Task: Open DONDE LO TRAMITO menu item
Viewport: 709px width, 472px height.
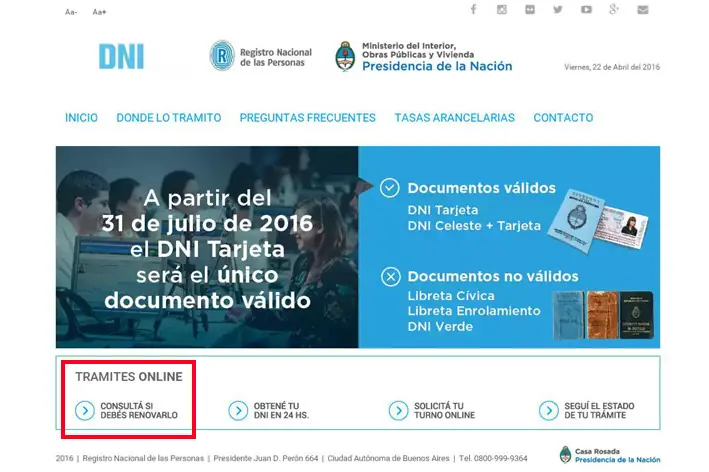Action: coord(169,118)
